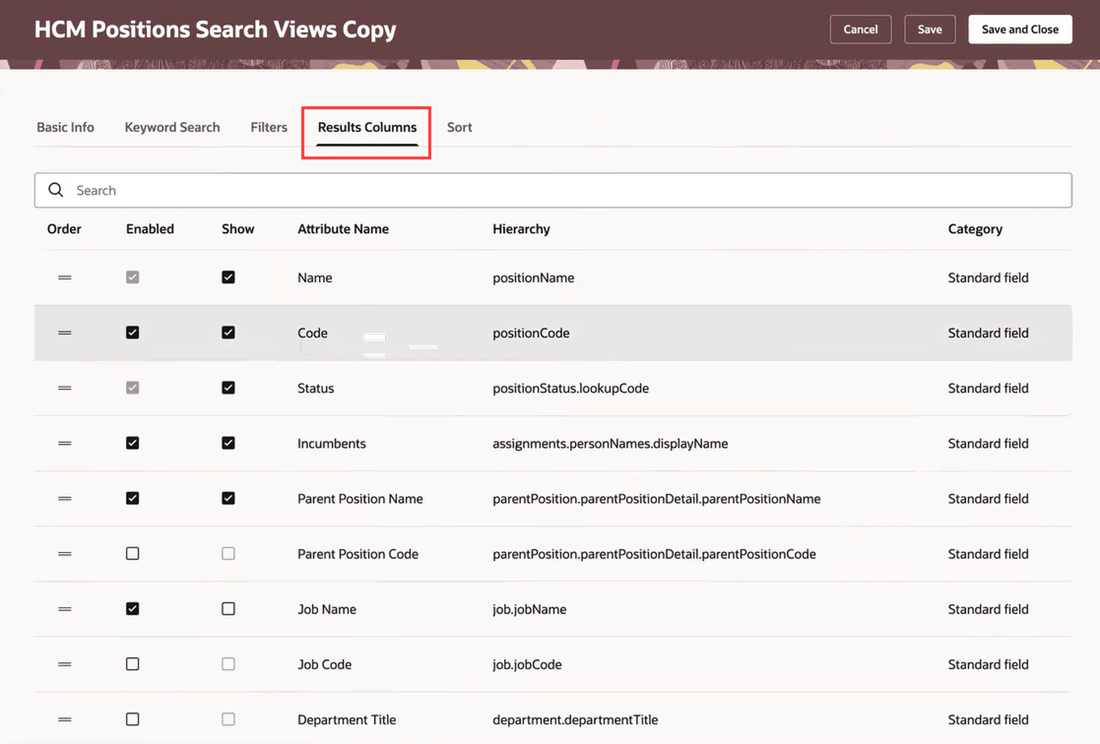Viewport: 1100px width, 744px height.
Task: Click the Order column header
Action: point(64,229)
